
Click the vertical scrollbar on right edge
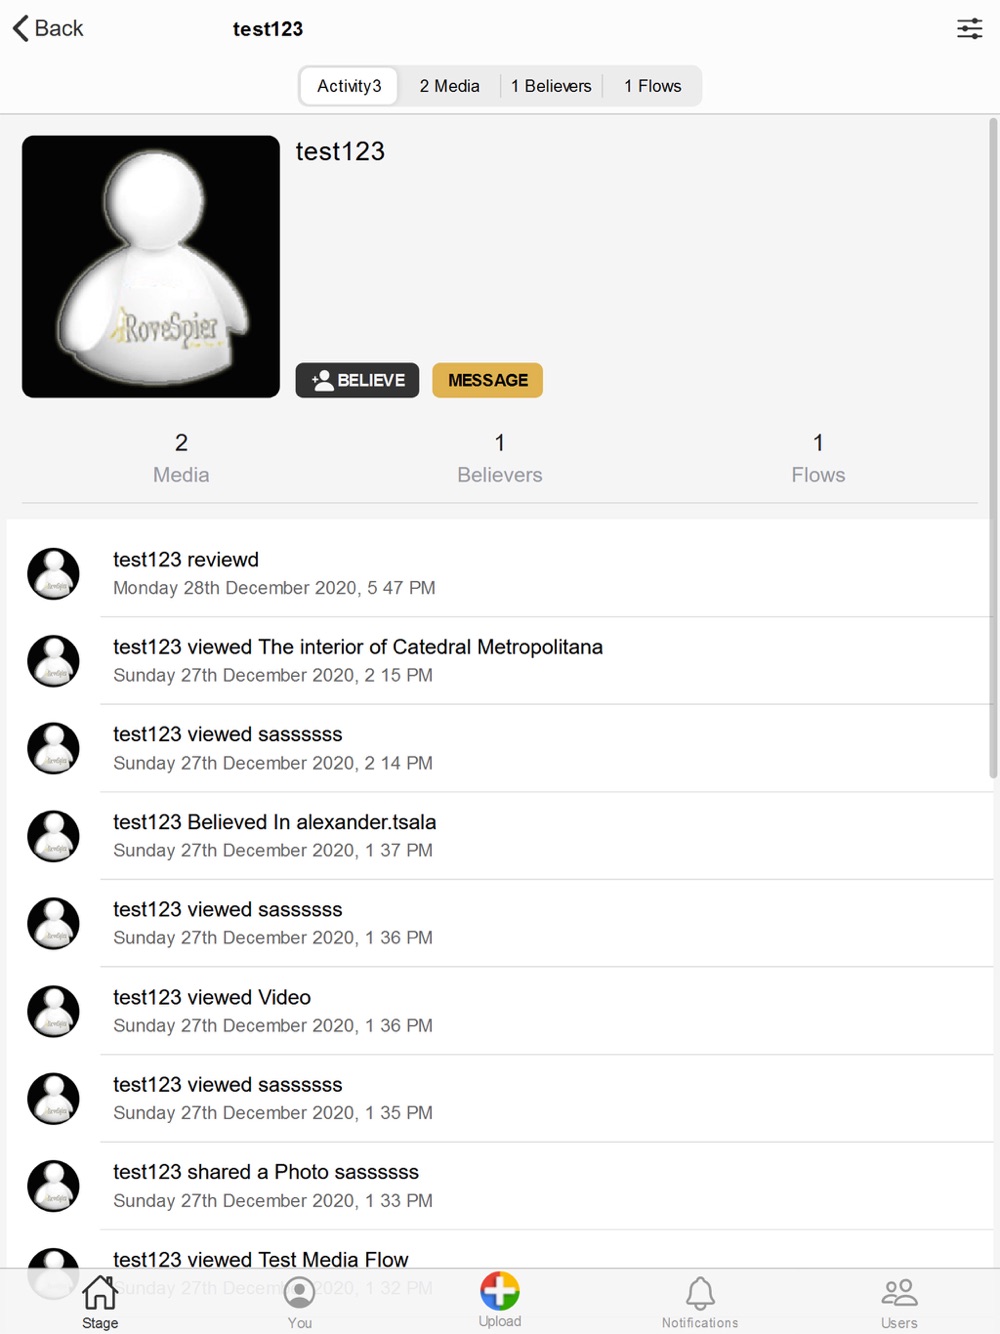coord(993,448)
